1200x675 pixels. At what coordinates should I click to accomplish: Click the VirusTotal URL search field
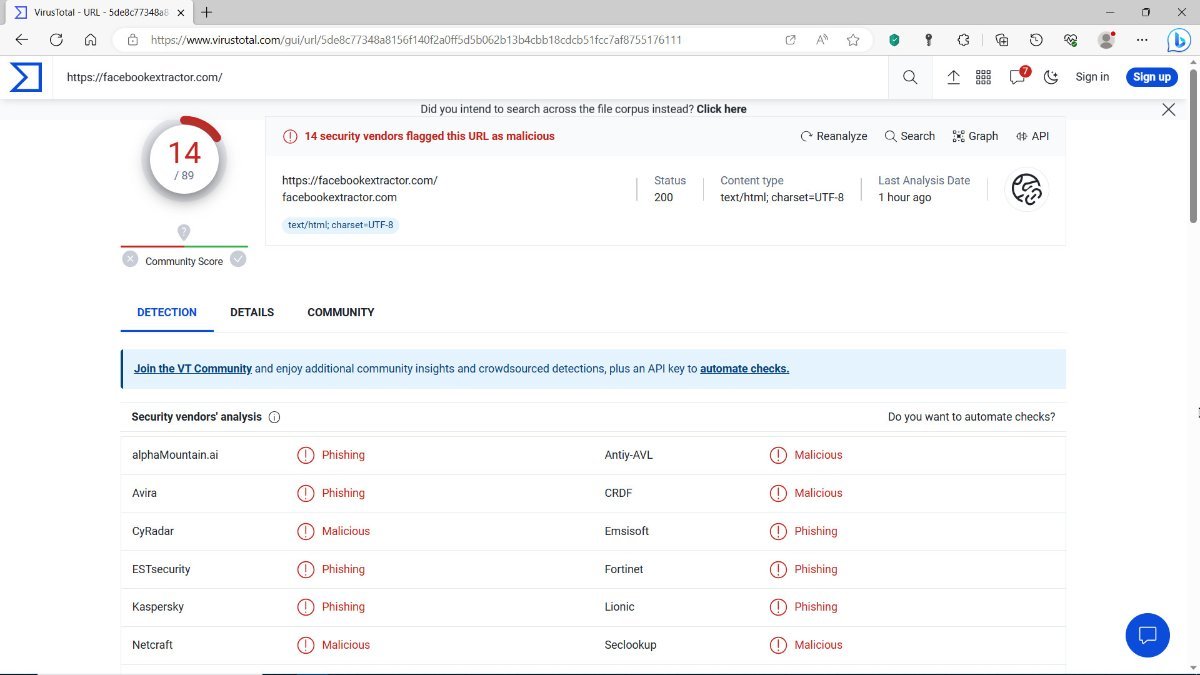(x=470, y=77)
